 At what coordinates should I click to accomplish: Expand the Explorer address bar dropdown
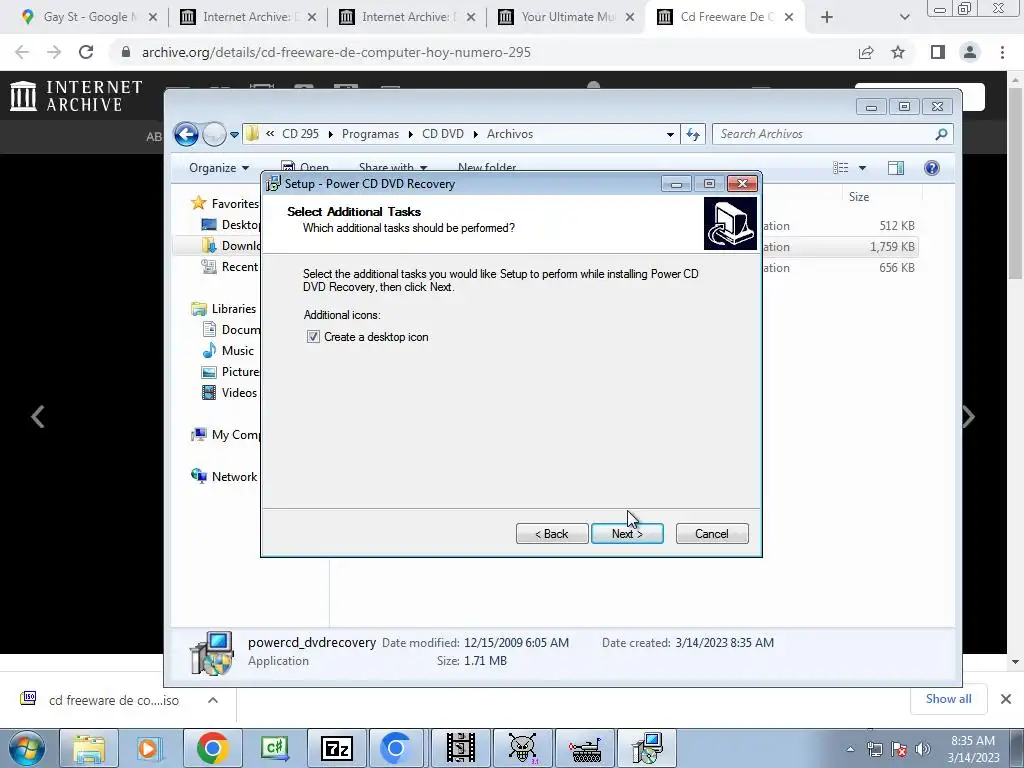tap(670, 135)
